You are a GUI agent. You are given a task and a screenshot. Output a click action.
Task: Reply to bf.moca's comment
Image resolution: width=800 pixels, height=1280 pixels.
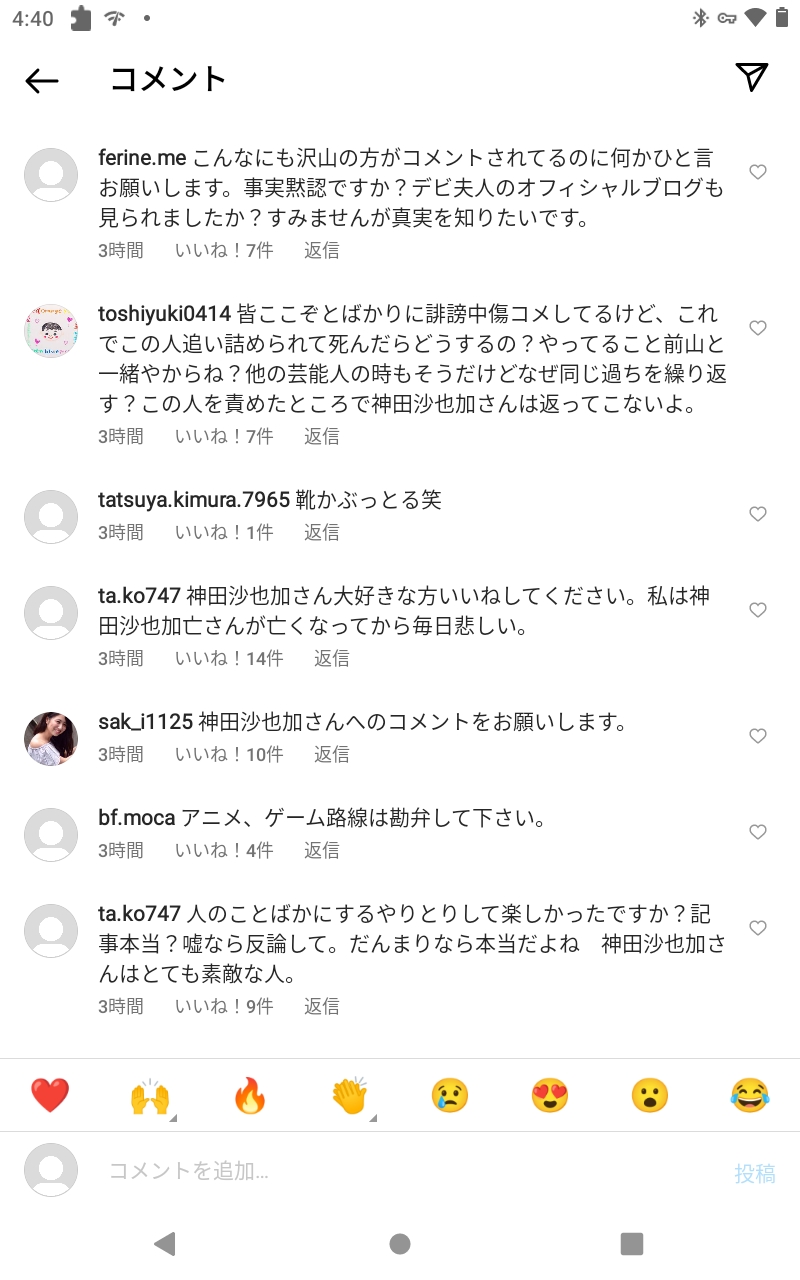321,850
